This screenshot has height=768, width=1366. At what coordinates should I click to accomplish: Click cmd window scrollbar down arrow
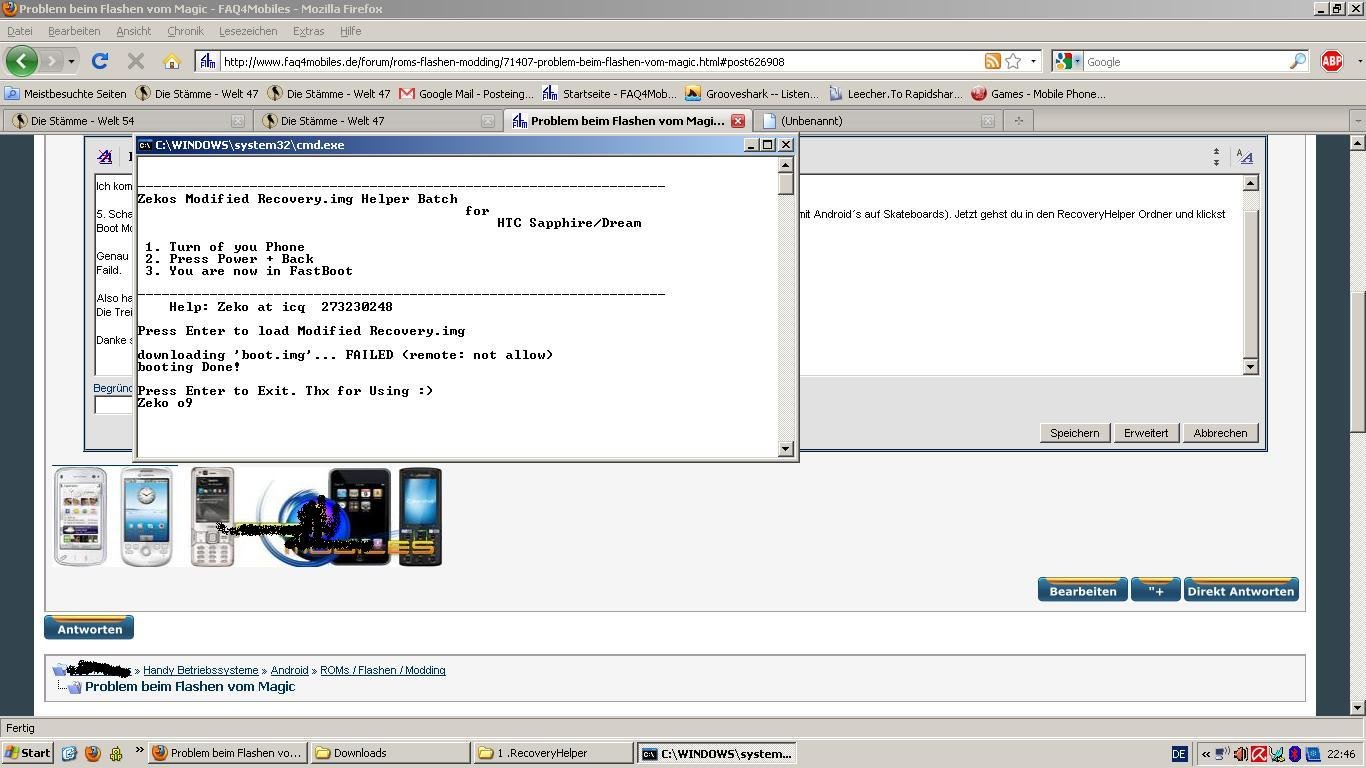pyautogui.click(x=786, y=449)
